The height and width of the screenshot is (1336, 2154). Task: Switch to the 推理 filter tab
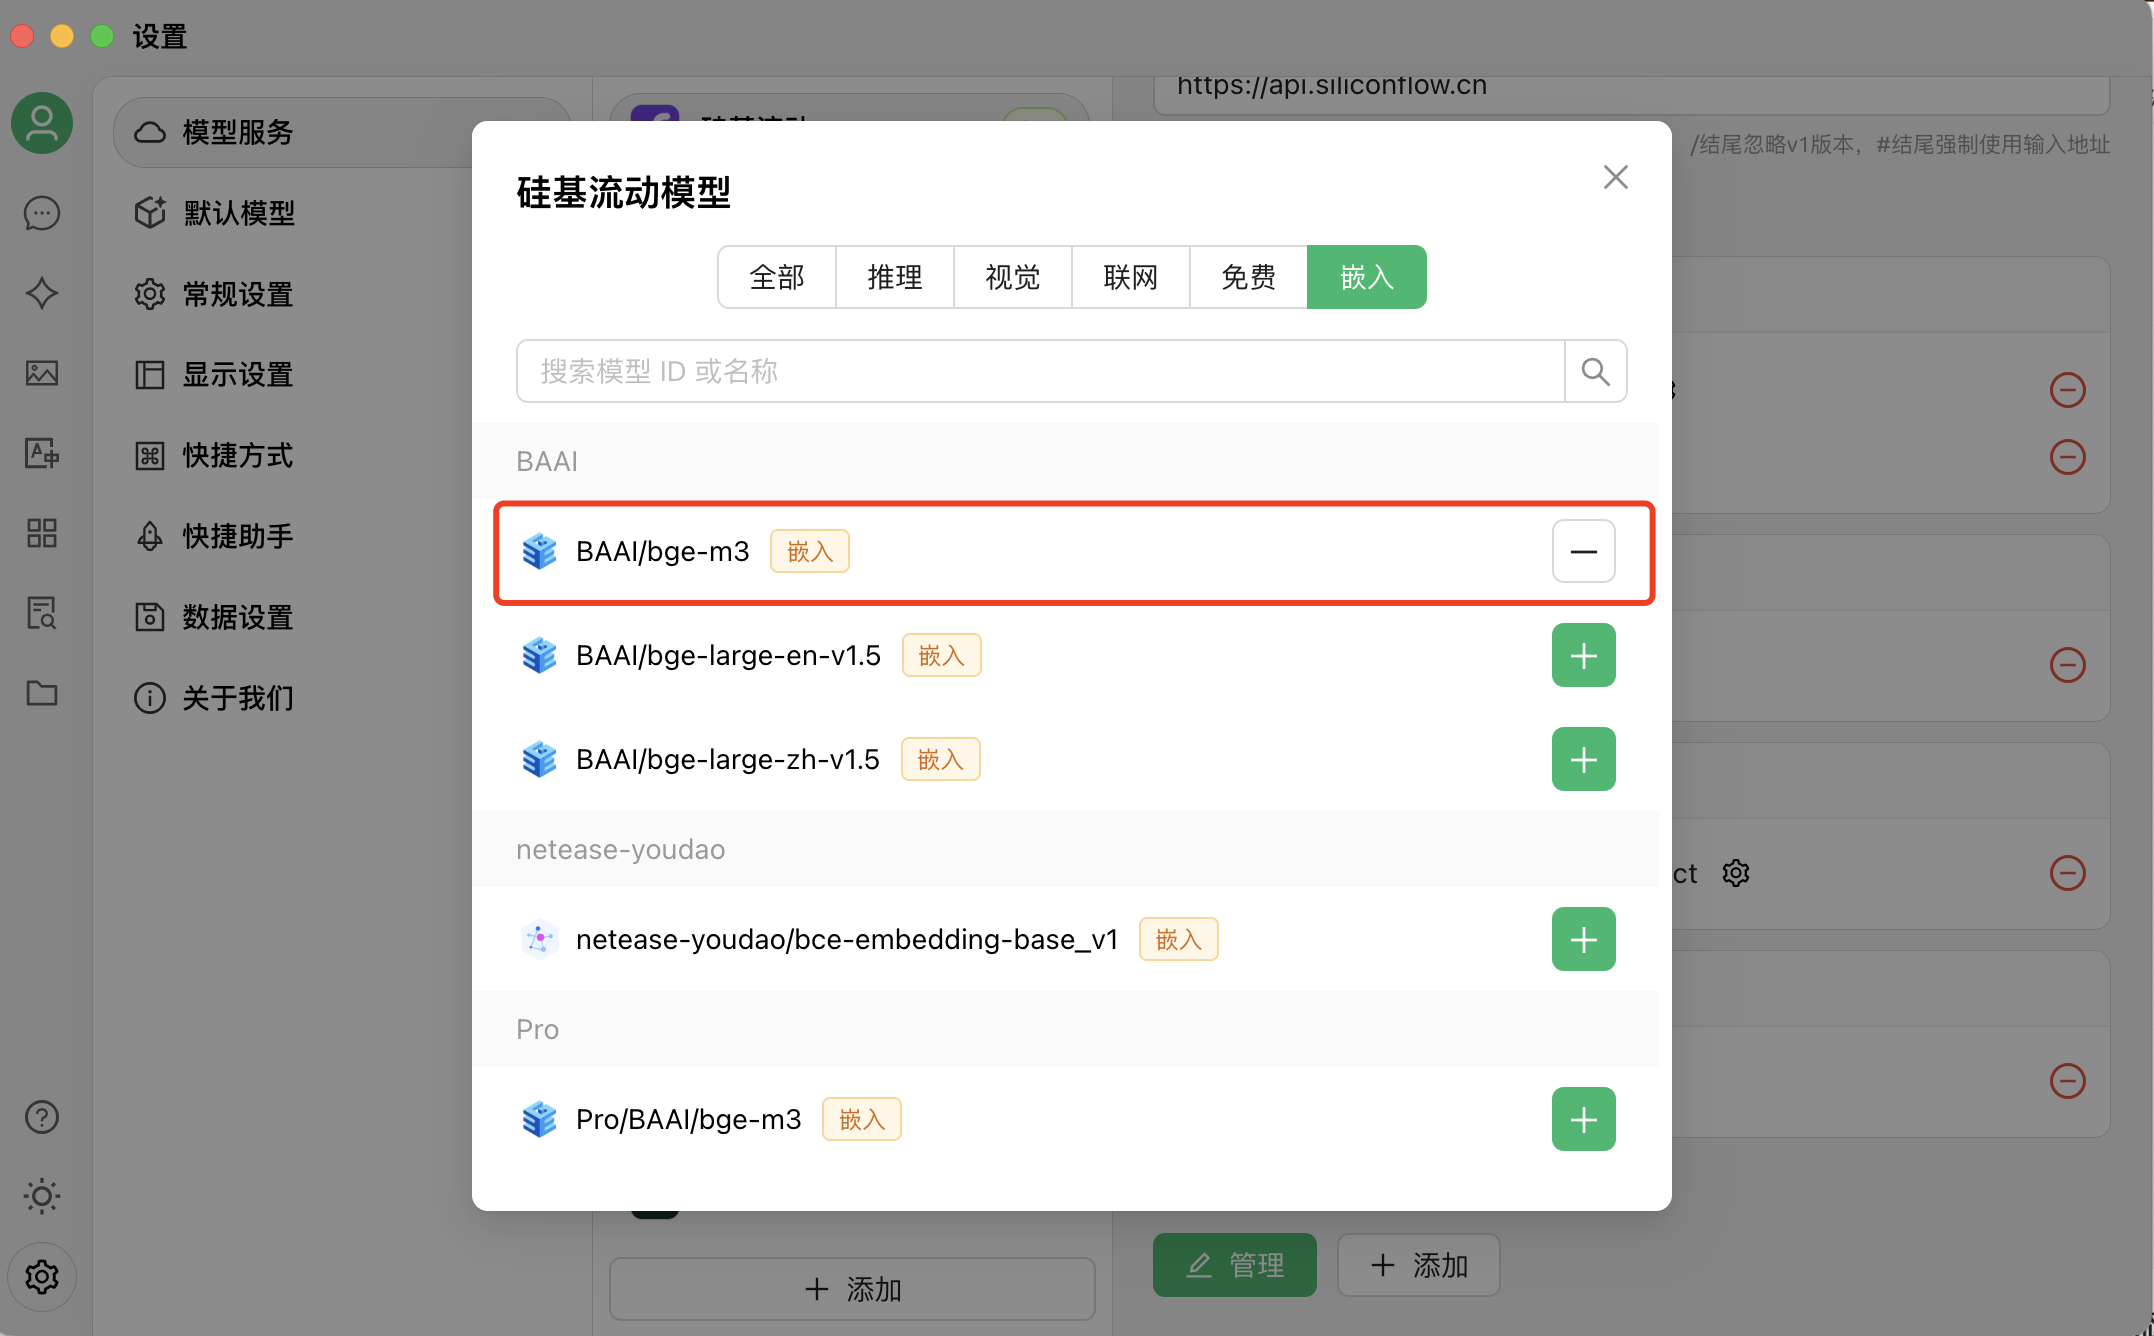point(894,277)
